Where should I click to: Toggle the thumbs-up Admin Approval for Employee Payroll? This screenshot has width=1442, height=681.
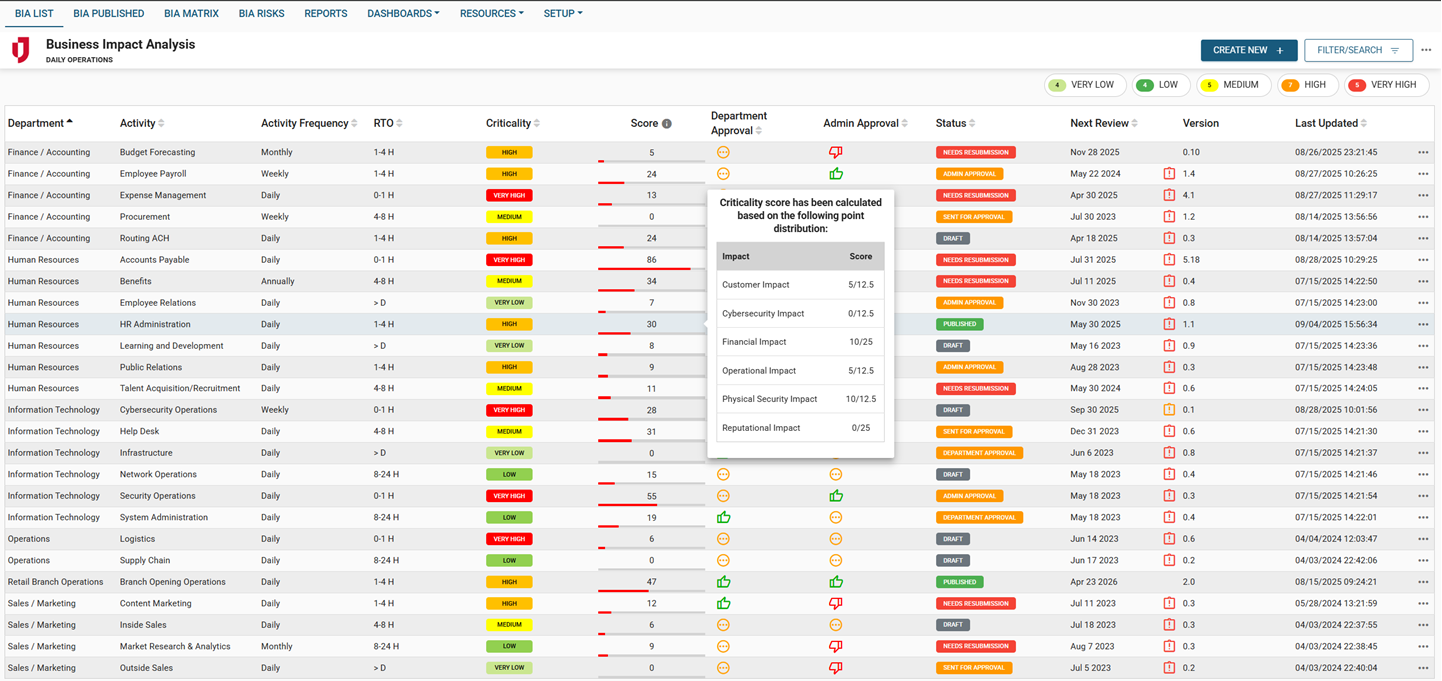point(837,173)
